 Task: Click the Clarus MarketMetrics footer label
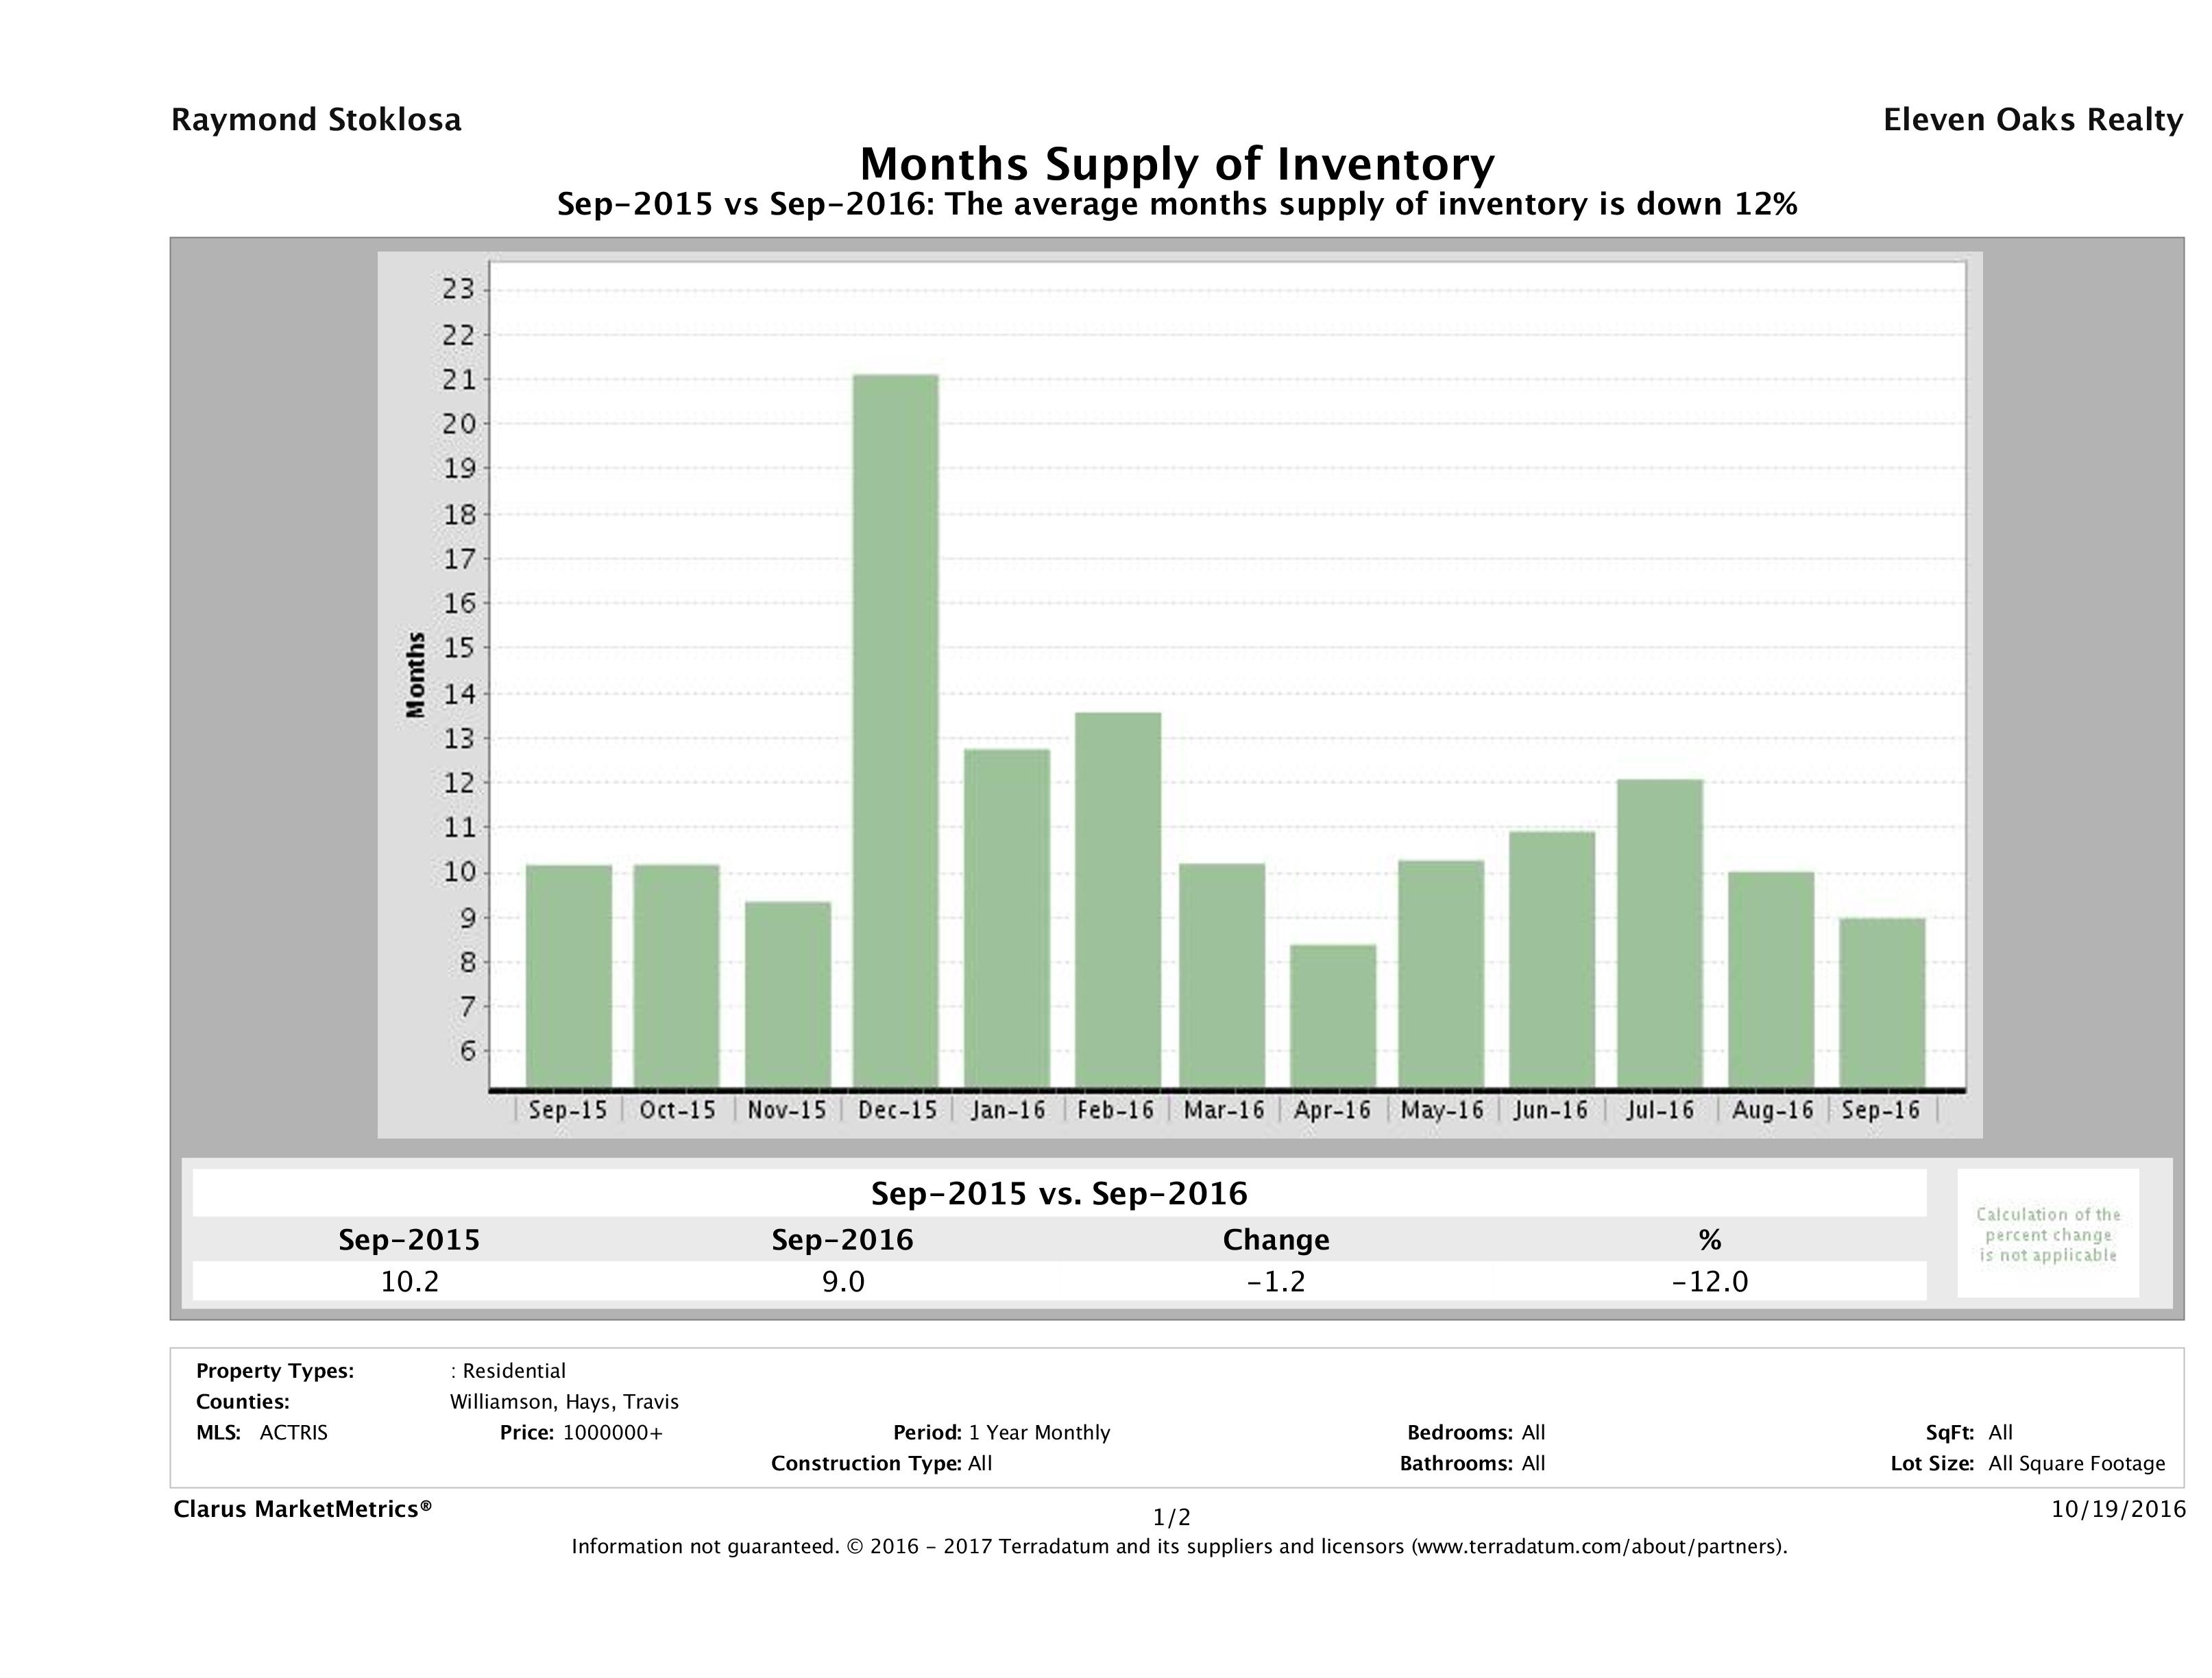click(x=302, y=1509)
